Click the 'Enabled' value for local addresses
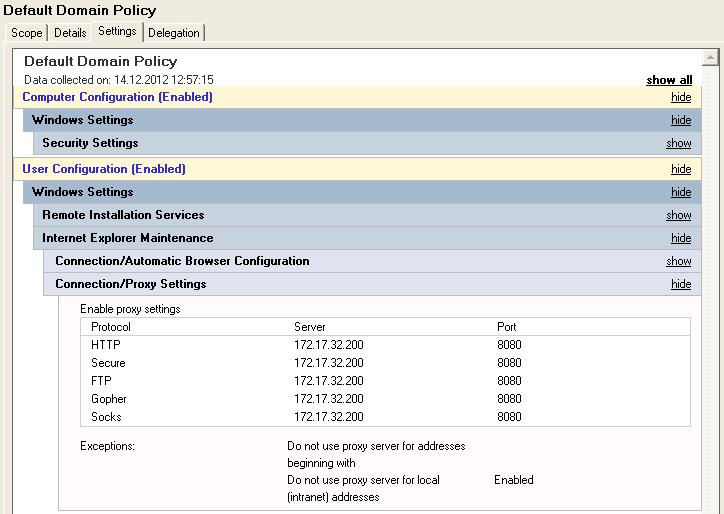The width and height of the screenshot is (724, 514). click(x=513, y=480)
